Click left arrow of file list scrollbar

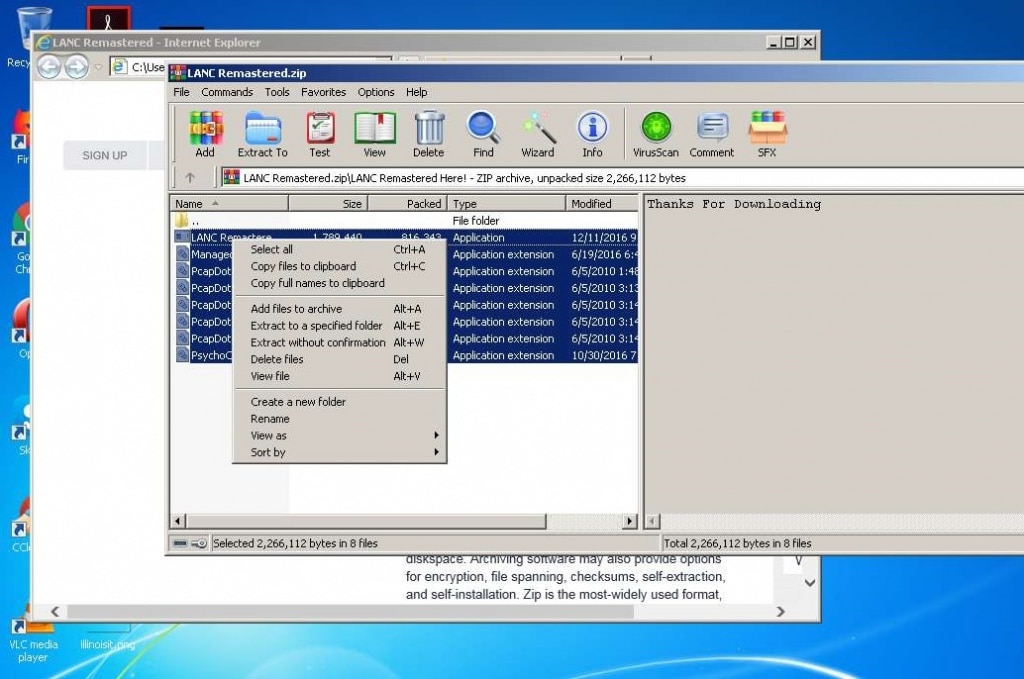178,521
